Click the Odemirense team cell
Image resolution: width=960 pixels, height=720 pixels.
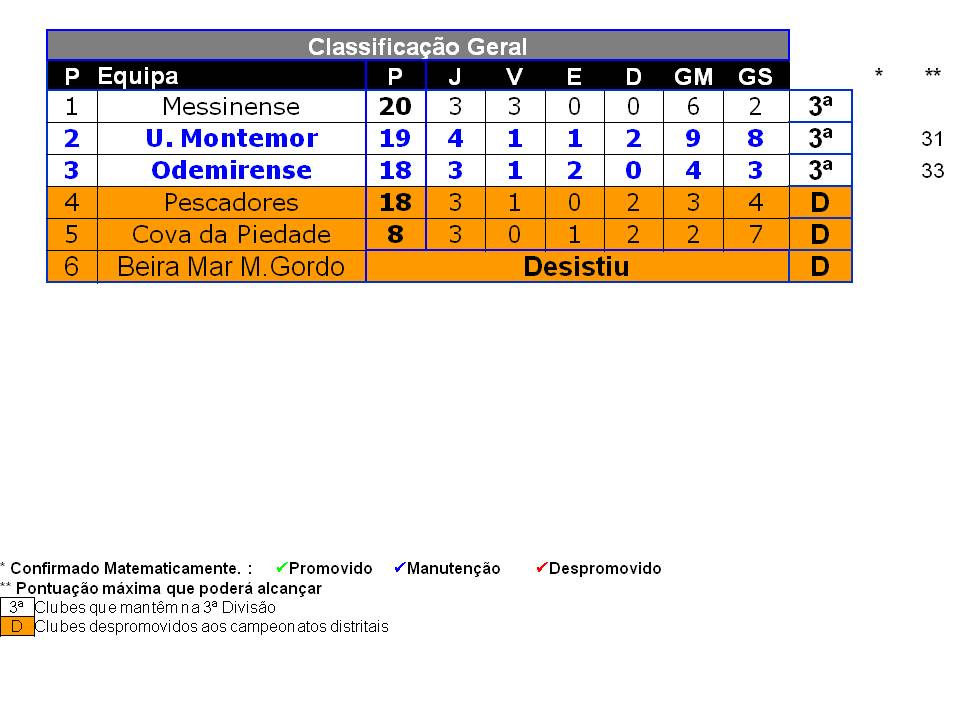click(231, 171)
